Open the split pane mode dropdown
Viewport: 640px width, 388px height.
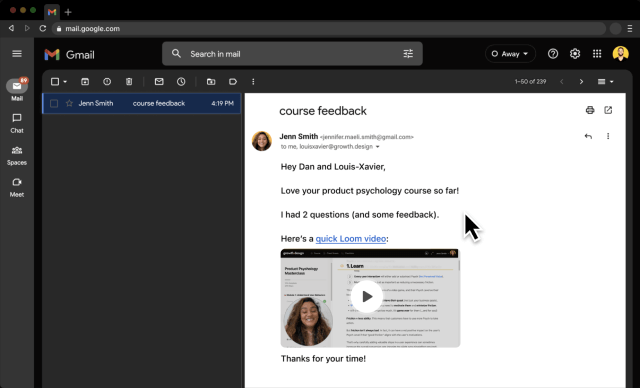coord(606,82)
